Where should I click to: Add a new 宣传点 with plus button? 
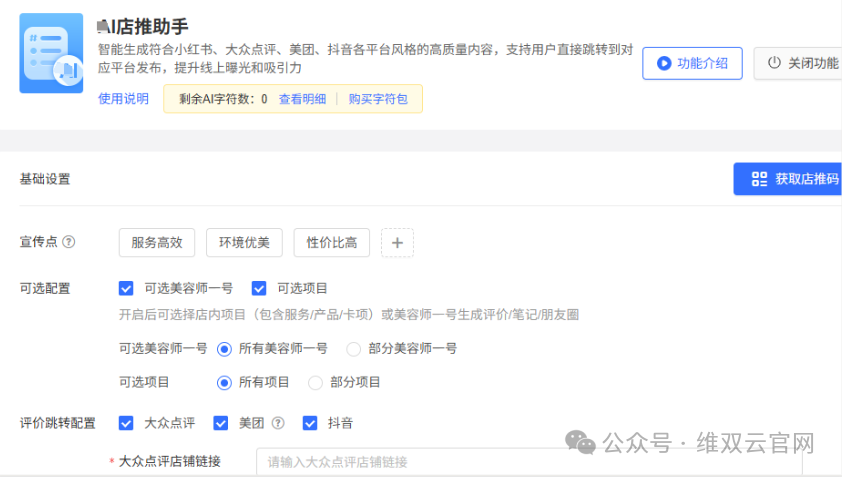(397, 243)
